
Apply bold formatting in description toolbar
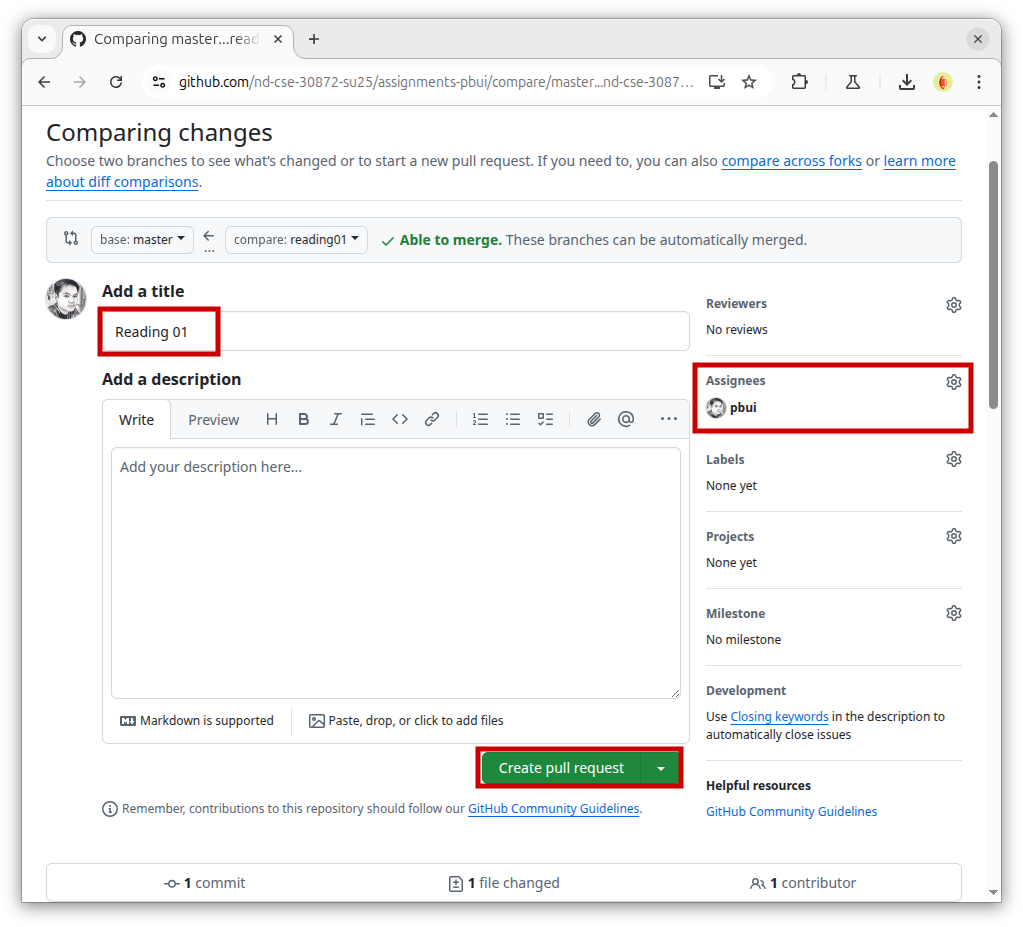coord(303,419)
